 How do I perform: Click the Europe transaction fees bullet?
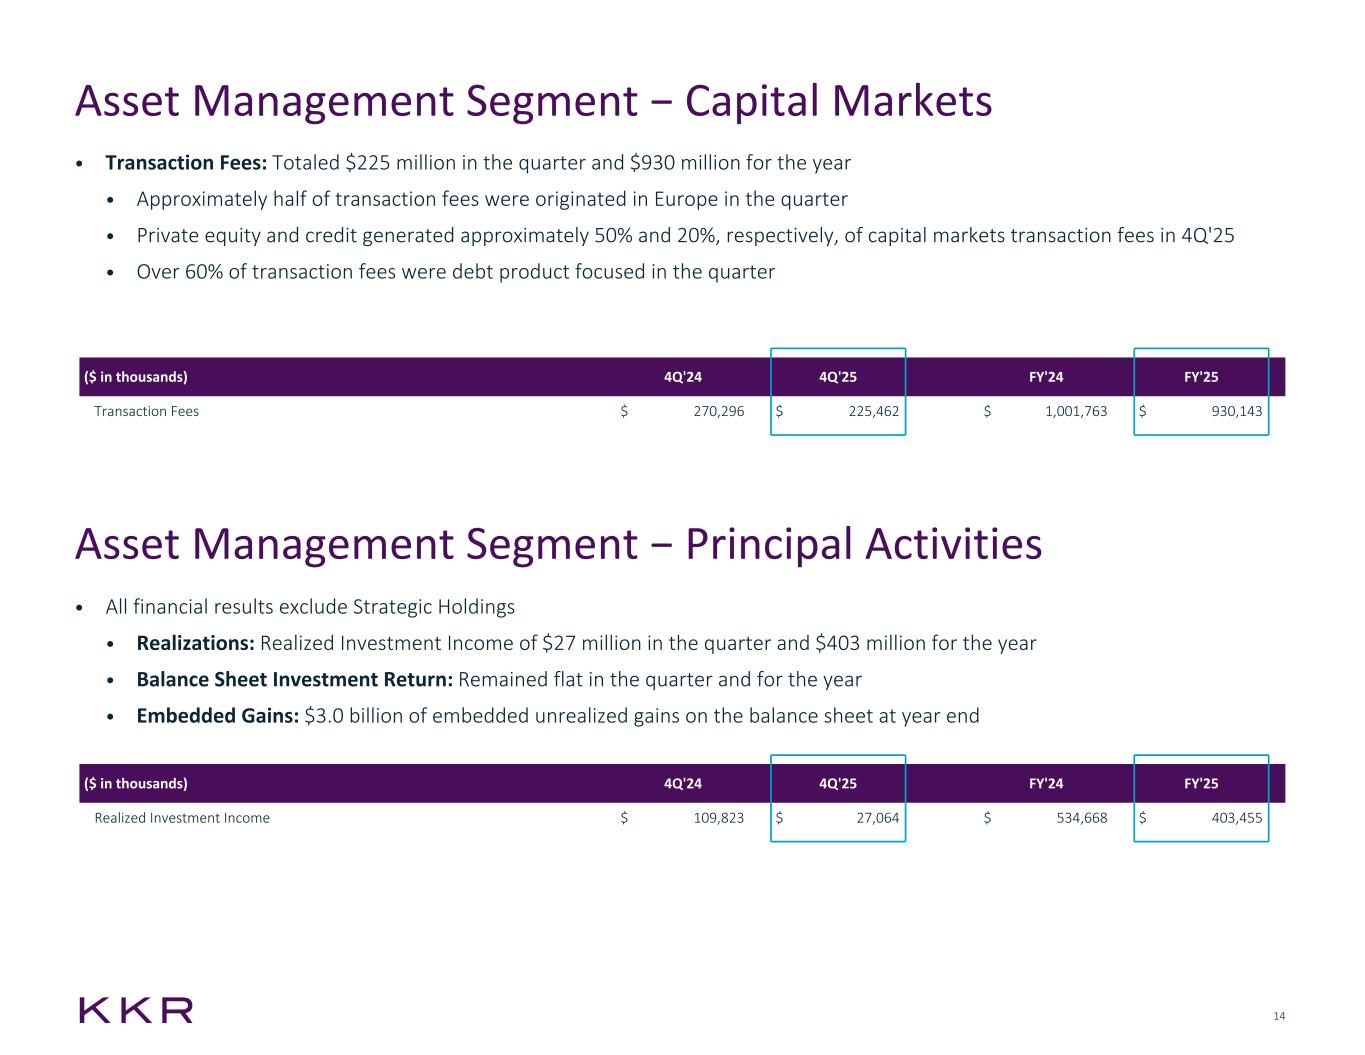[x=492, y=199]
